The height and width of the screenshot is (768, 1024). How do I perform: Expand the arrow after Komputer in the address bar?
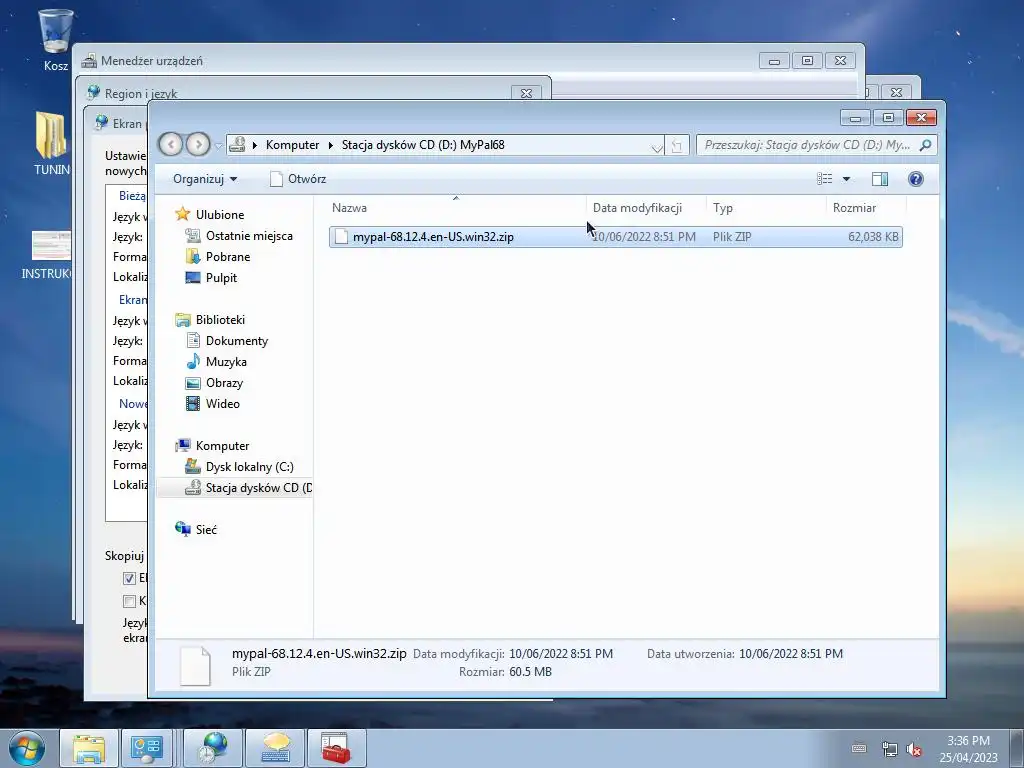click(x=330, y=145)
